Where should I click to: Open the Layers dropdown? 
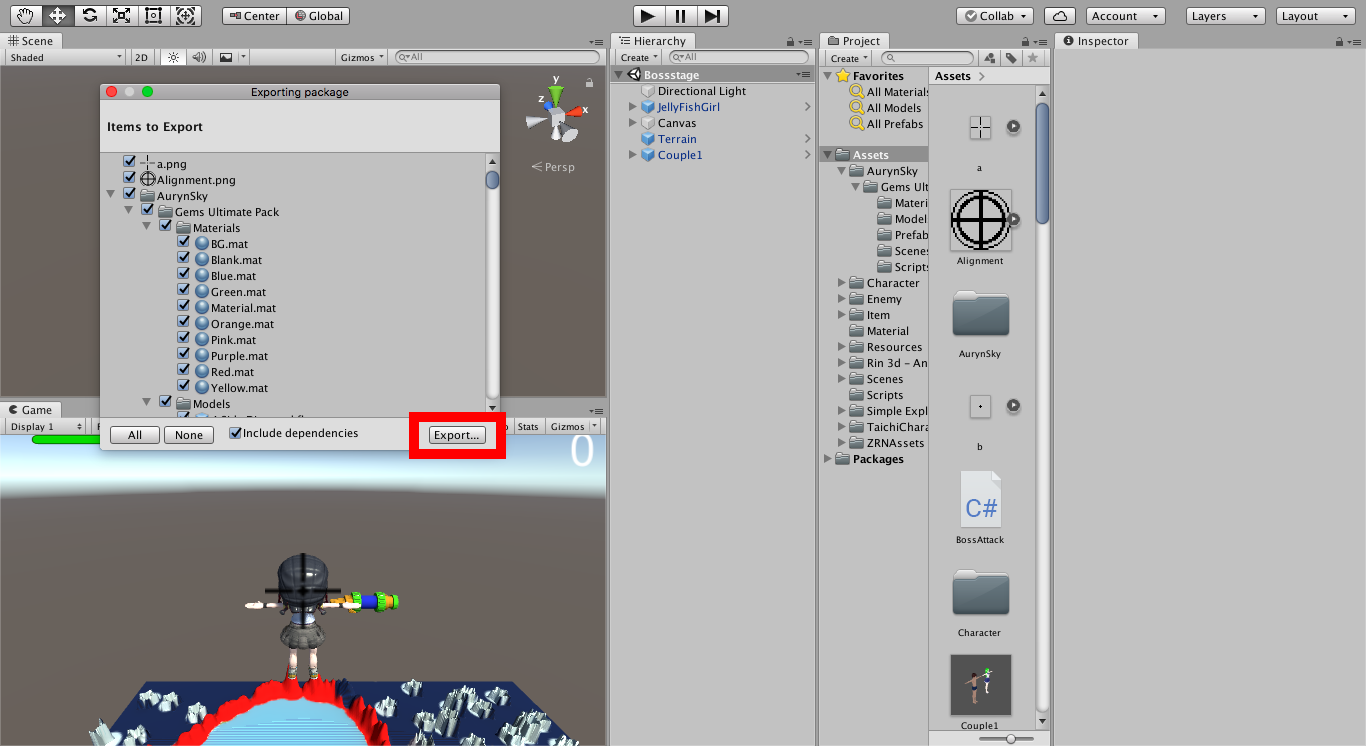[1226, 16]
